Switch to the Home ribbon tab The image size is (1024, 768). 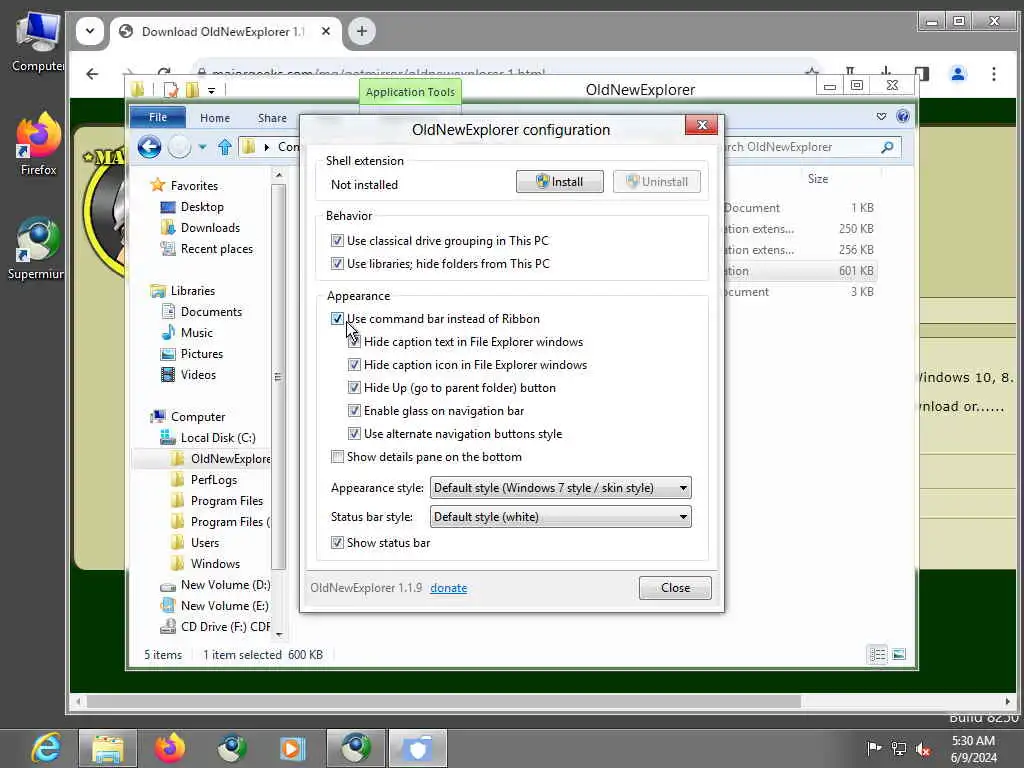click(215, 118)
